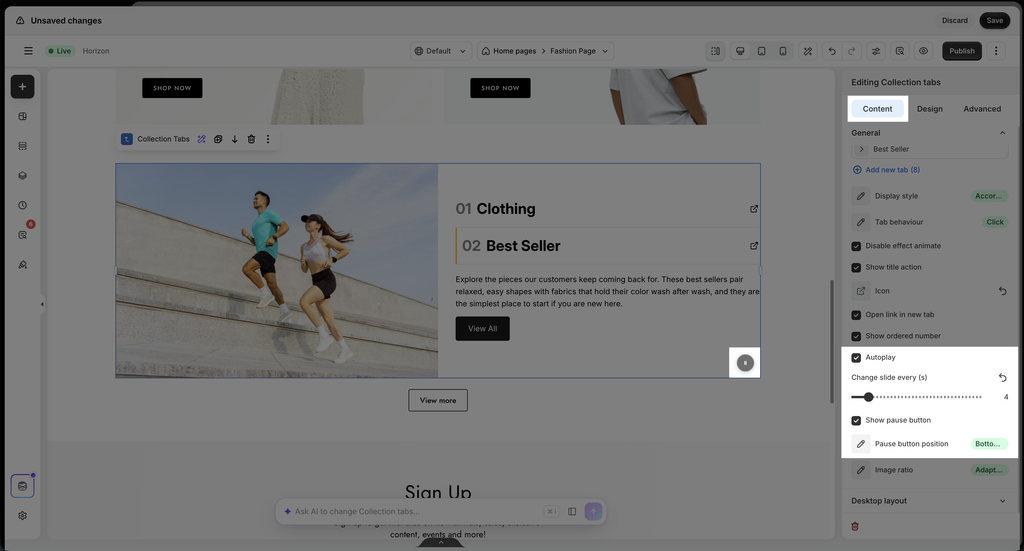
Task: Open the Advanced tab
Action: (982, 109)
